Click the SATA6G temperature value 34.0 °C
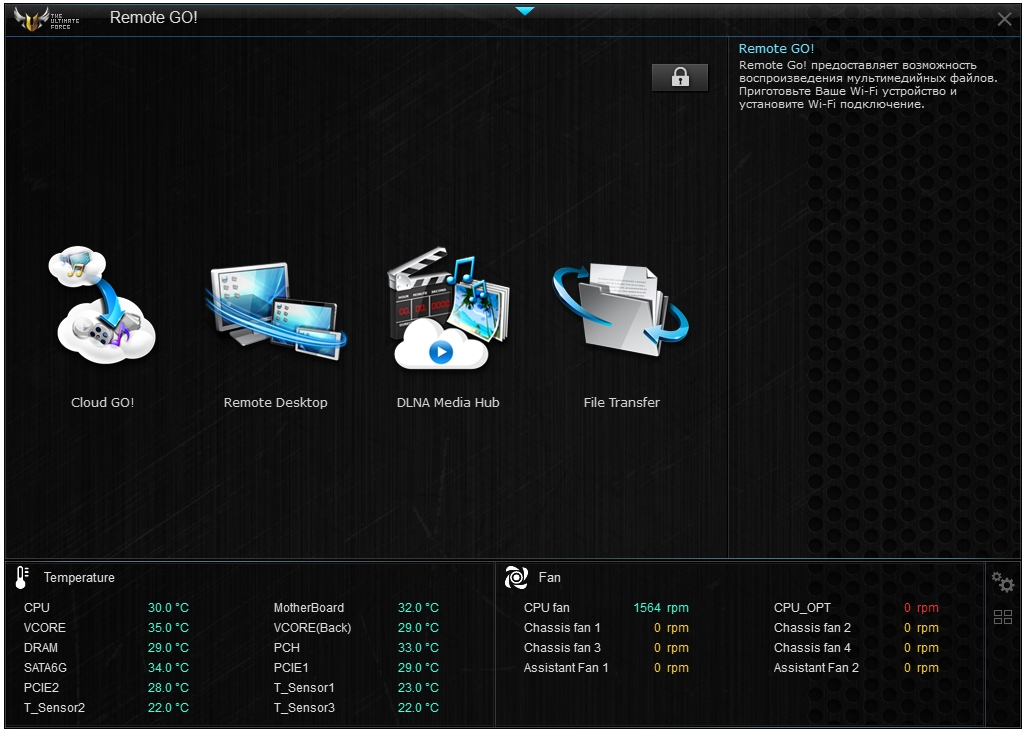Image resolution: width=1025 pixels, height=736 pixels. [168, 668]
